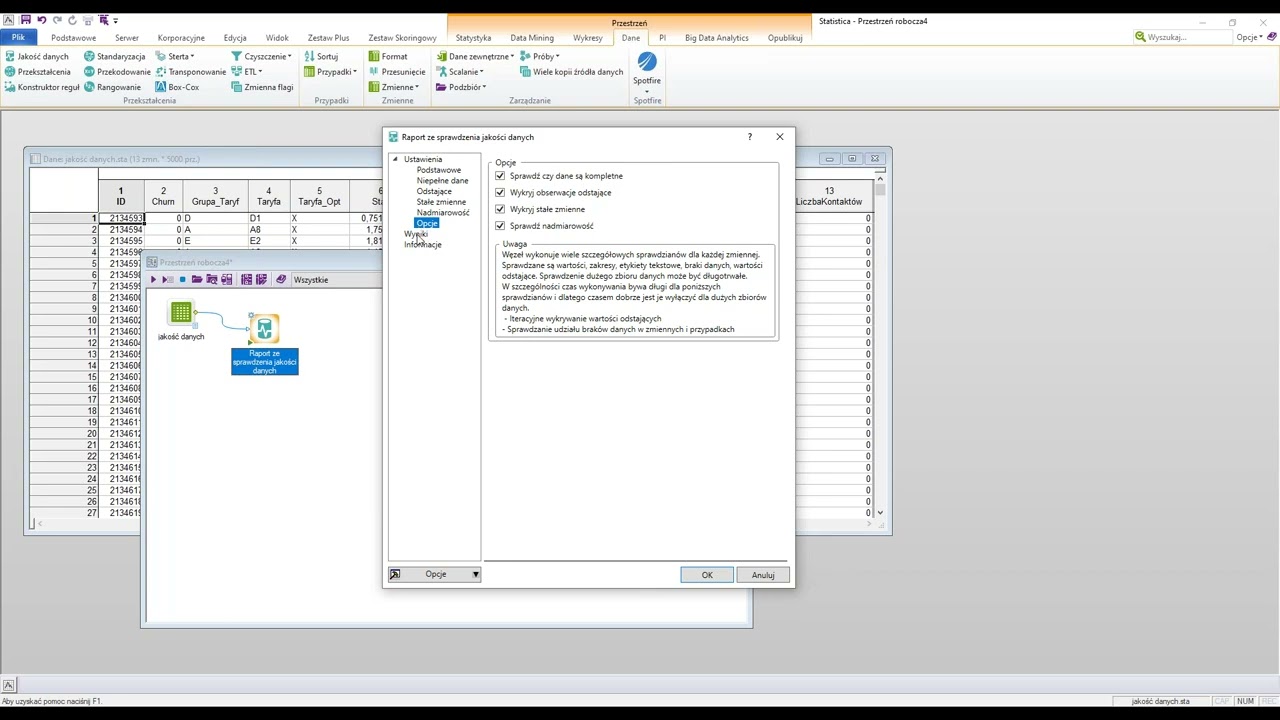The image size is (1280, 720).
Task: Select the jakość danych data source node
Action: click(181, 313)
